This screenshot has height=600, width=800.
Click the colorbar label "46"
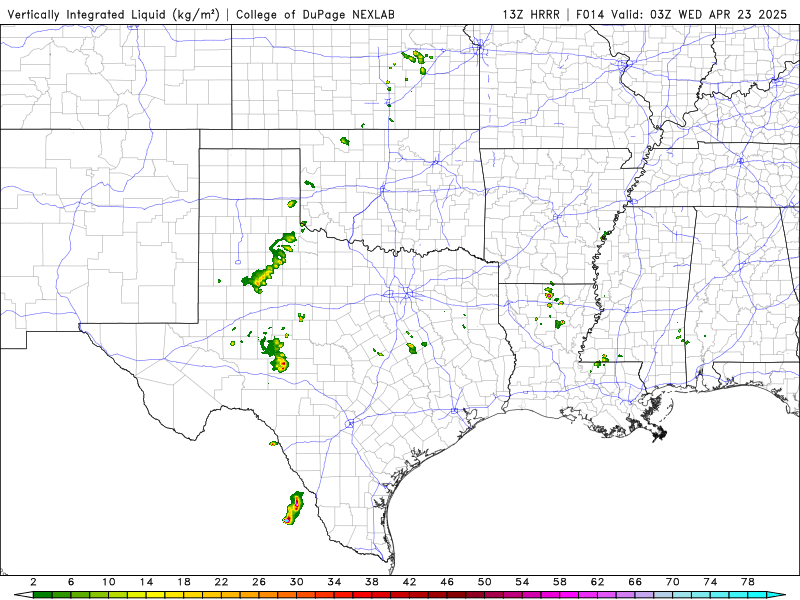click(447, 582)
